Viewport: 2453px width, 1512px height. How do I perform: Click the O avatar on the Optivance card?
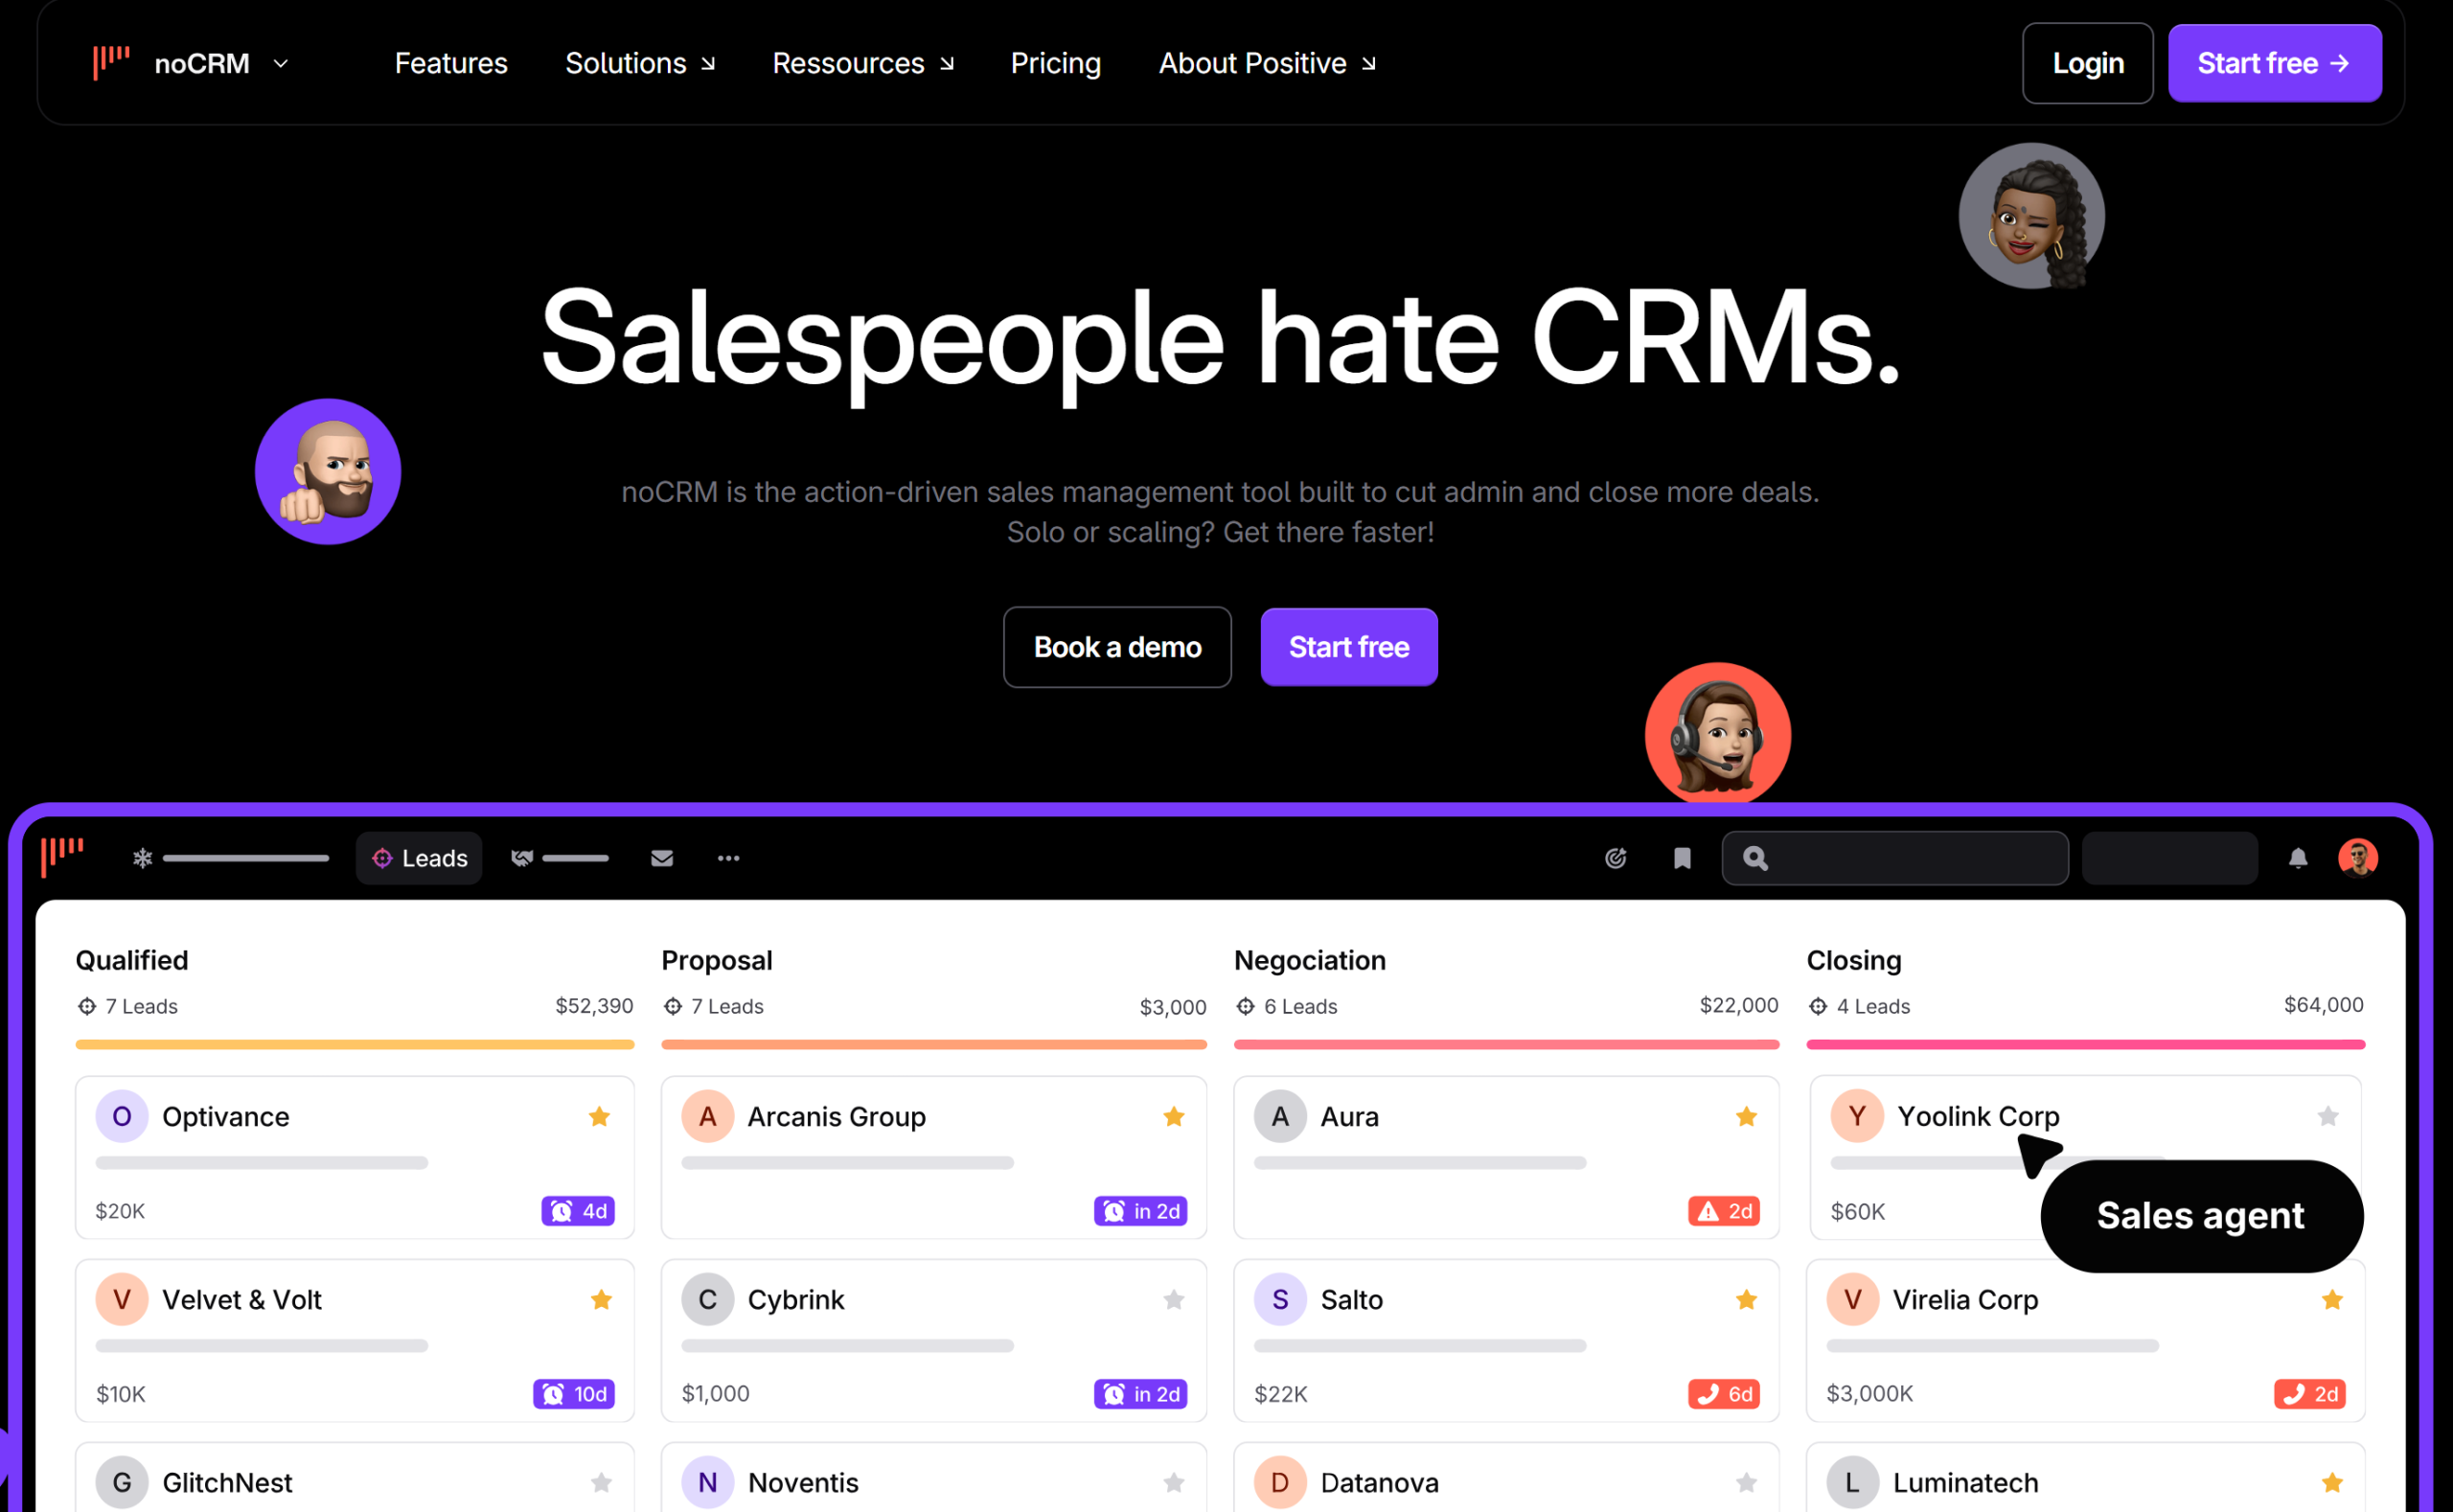click(122, 1116)
